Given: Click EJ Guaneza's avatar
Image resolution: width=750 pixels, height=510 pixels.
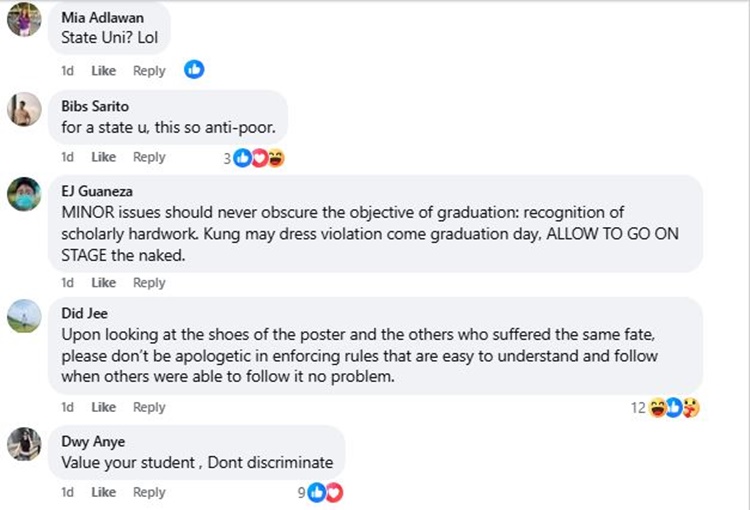Looking at the screenshot, I should coord(24,193).
